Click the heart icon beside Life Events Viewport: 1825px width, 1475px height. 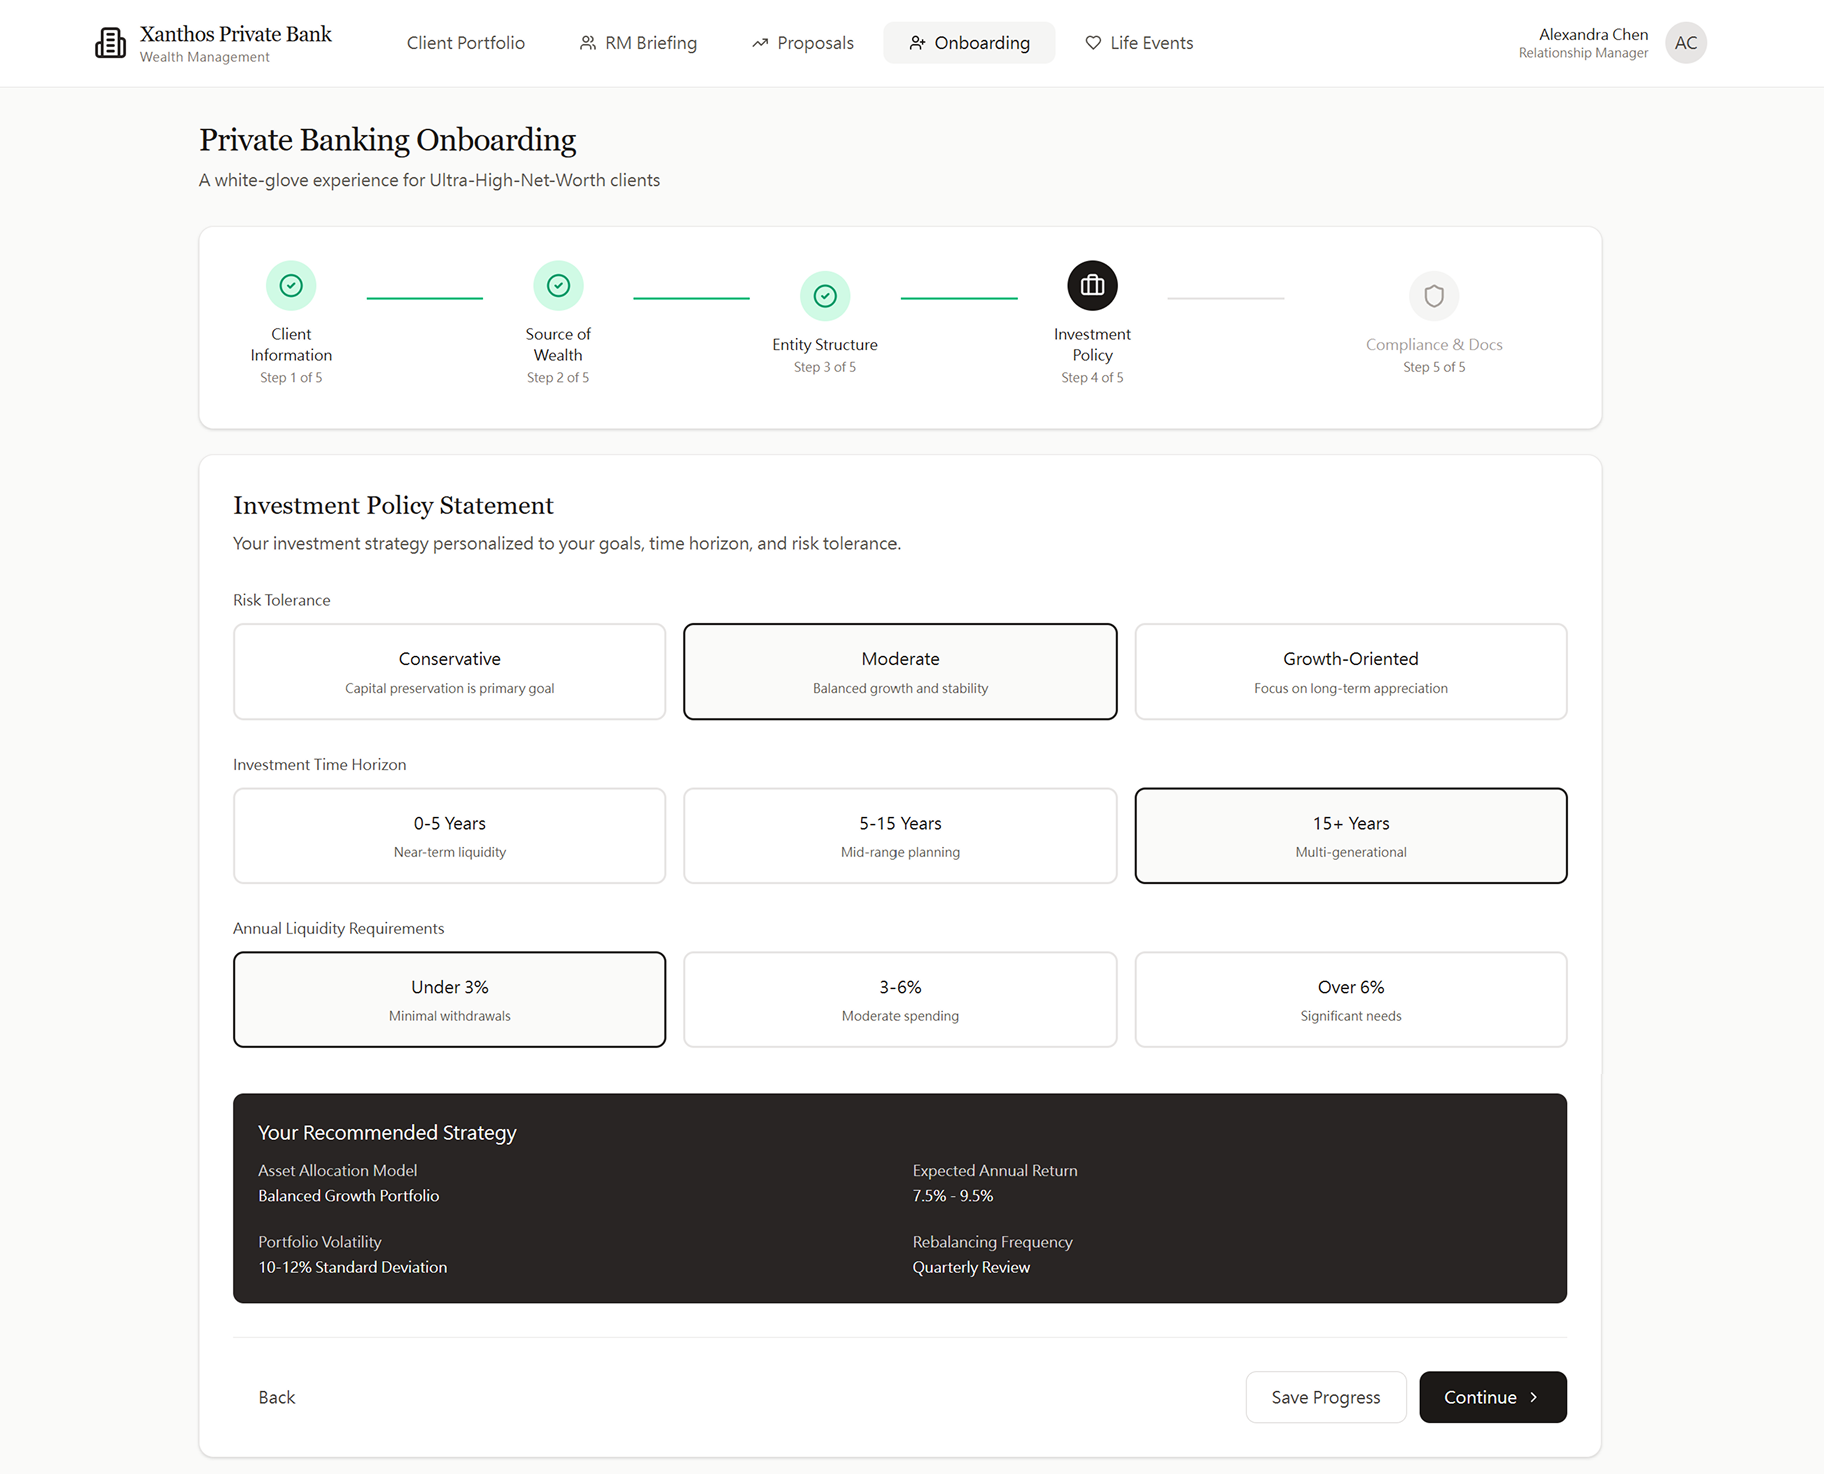click(x=1093, y=43)
